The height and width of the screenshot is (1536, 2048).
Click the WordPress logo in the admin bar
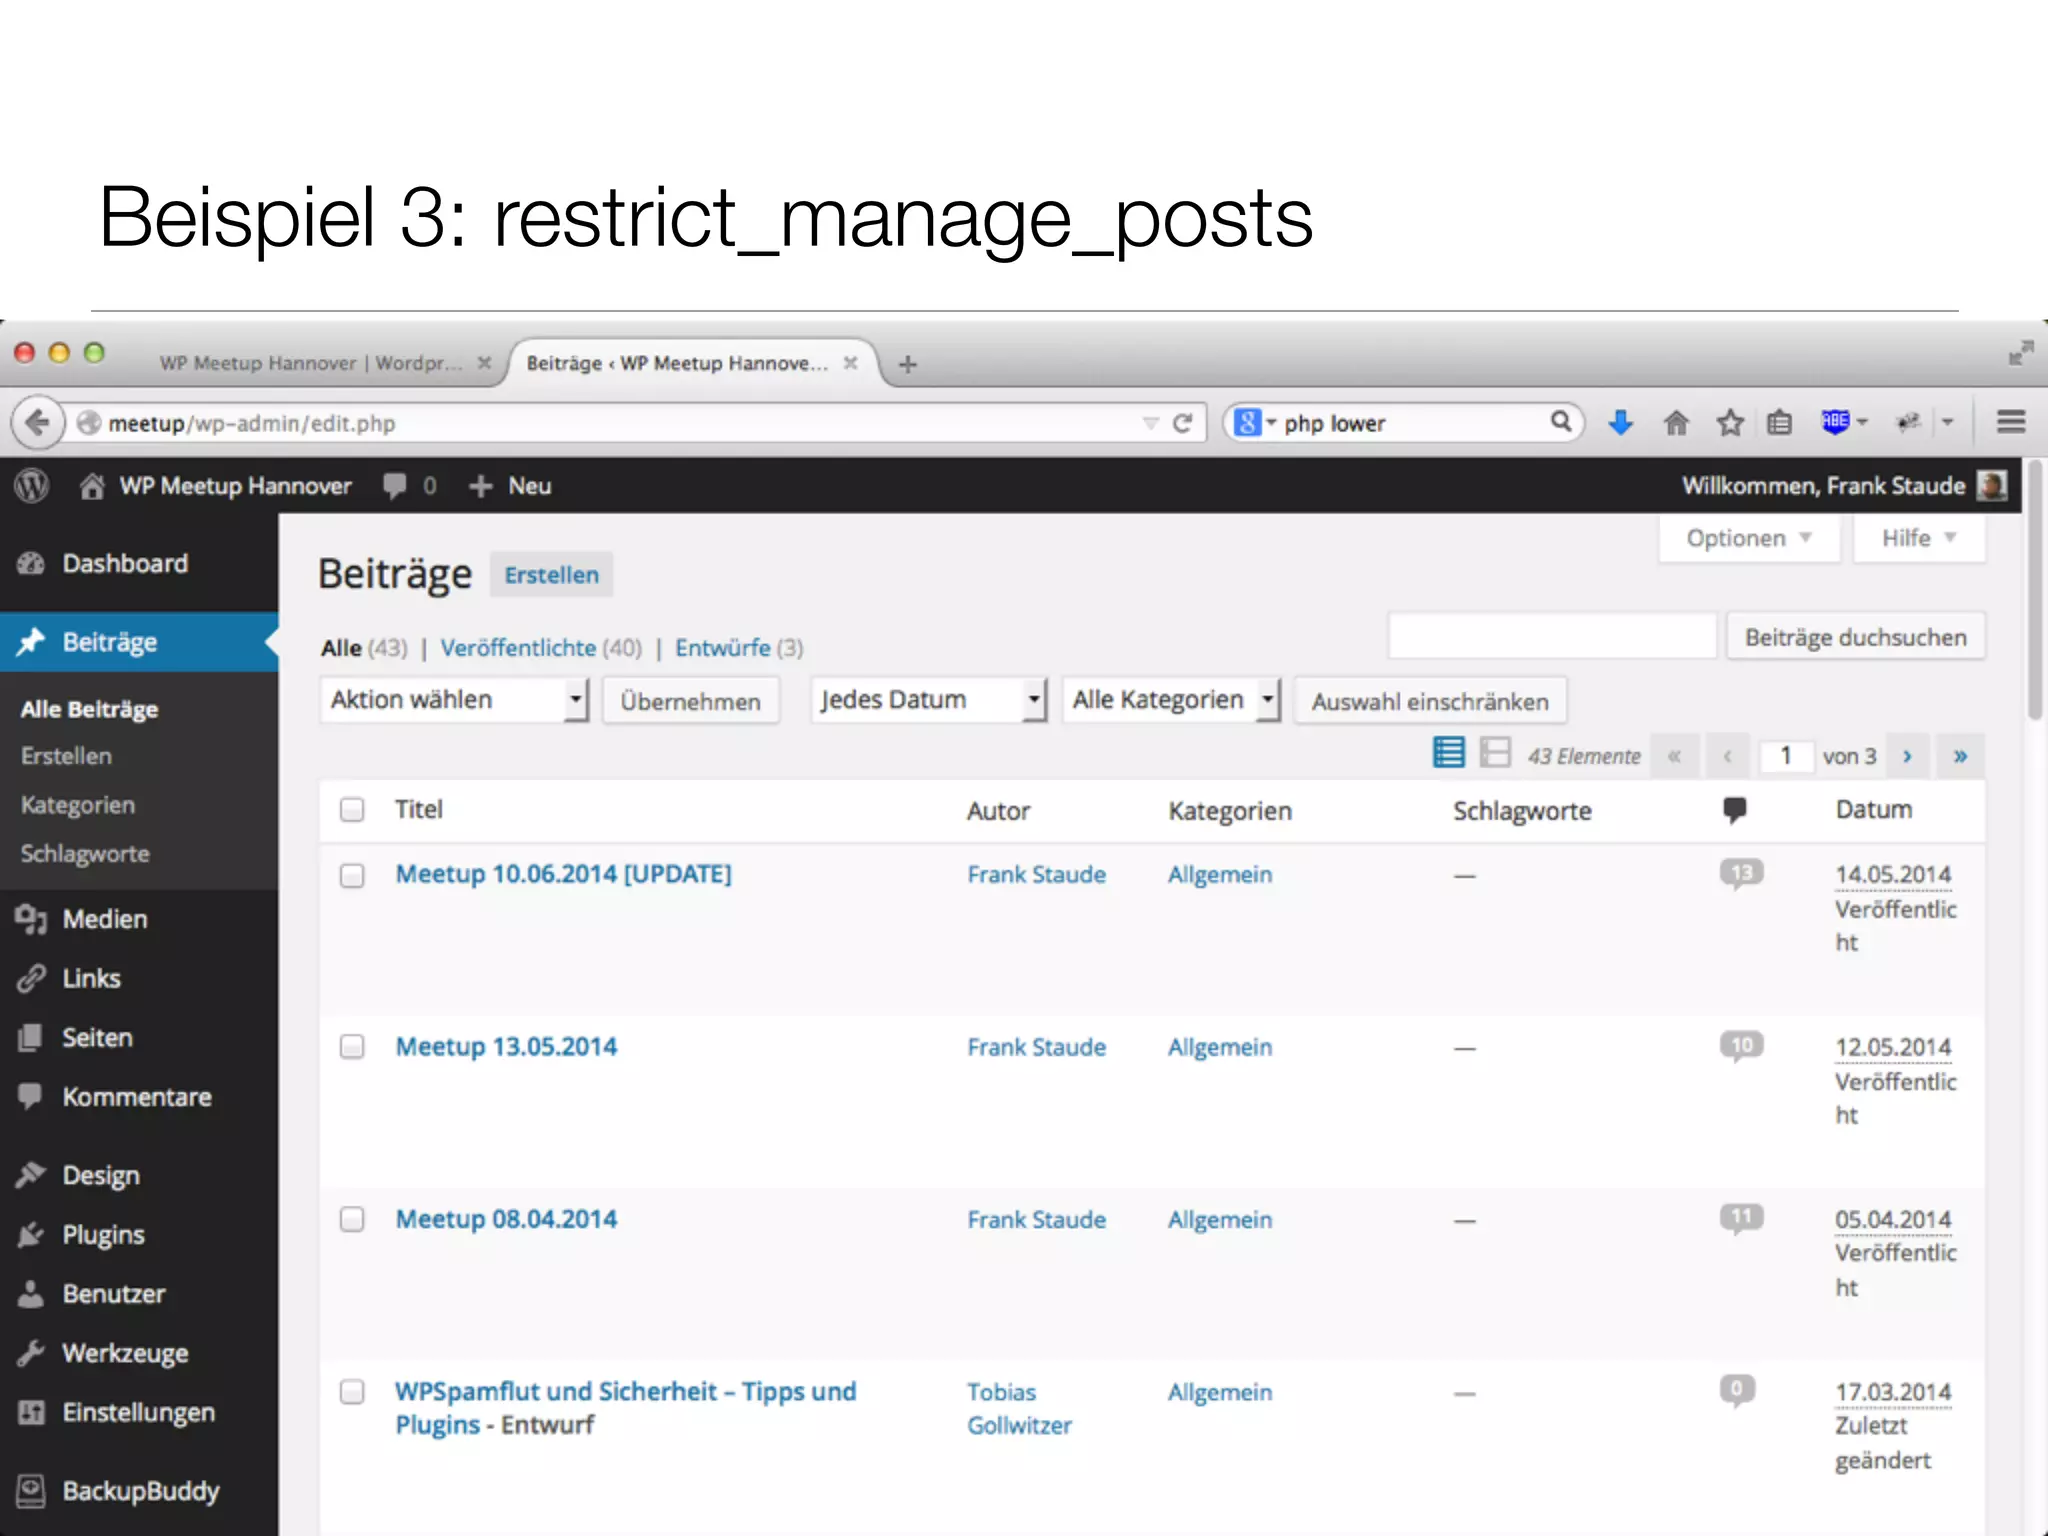pos(32,486)
